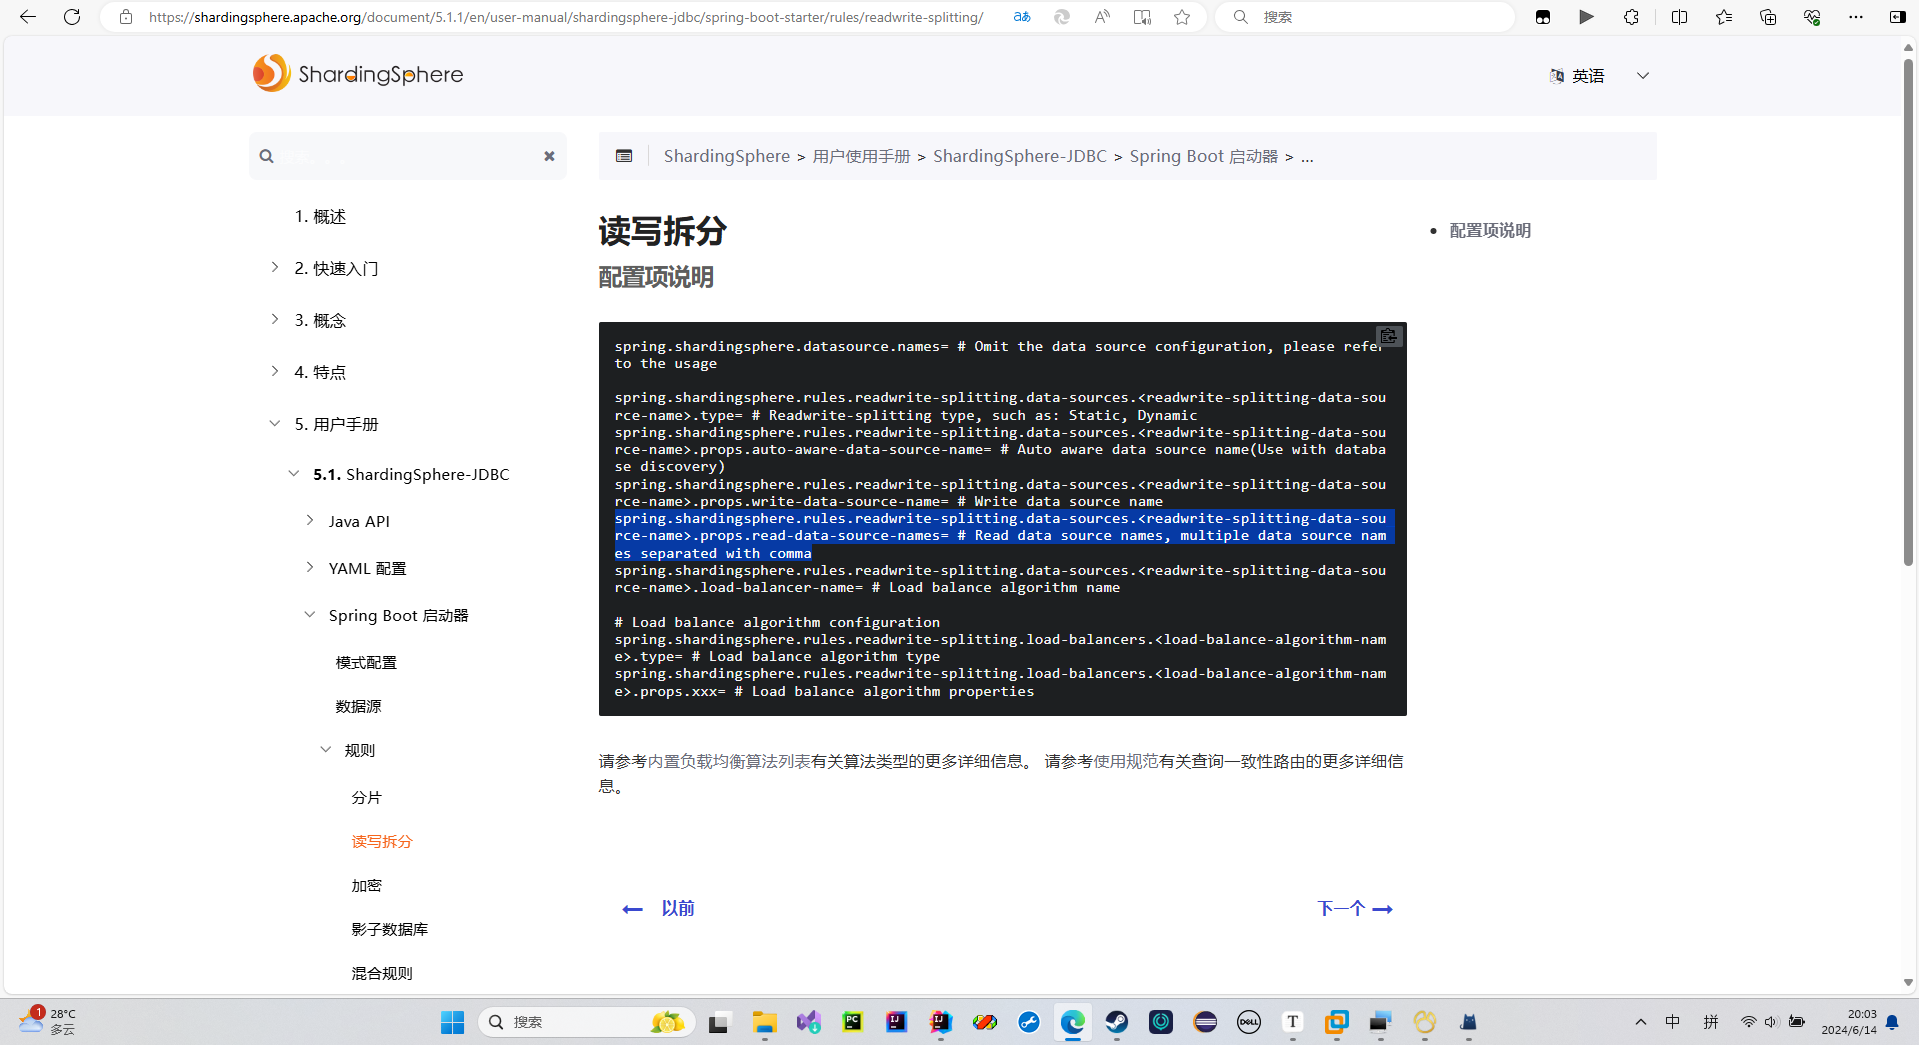Click the browser address bar URL
The image size is (1919, 1045).
(566, 17)
